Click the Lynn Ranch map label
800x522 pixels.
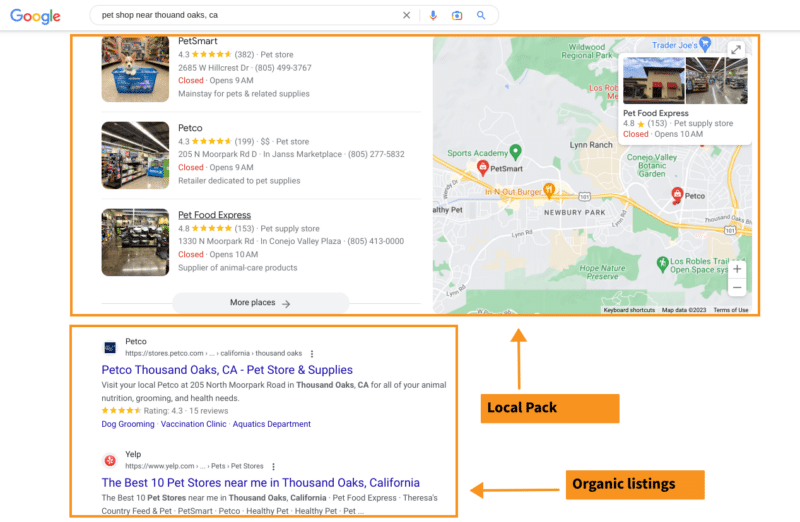[x=591, y=145]
